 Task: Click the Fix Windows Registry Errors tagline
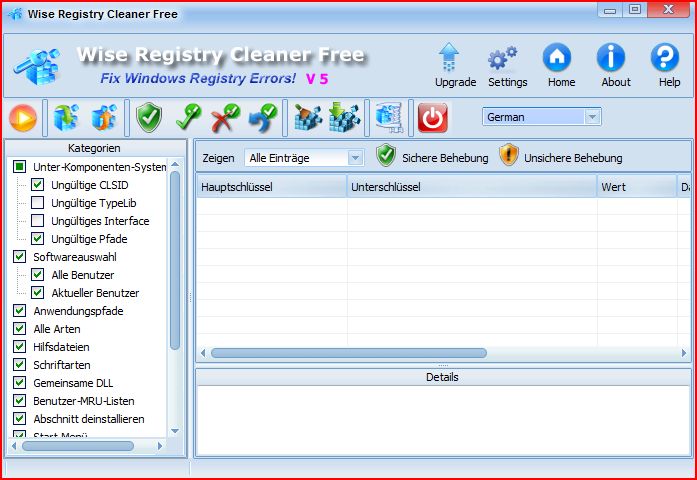coord(198,79)
